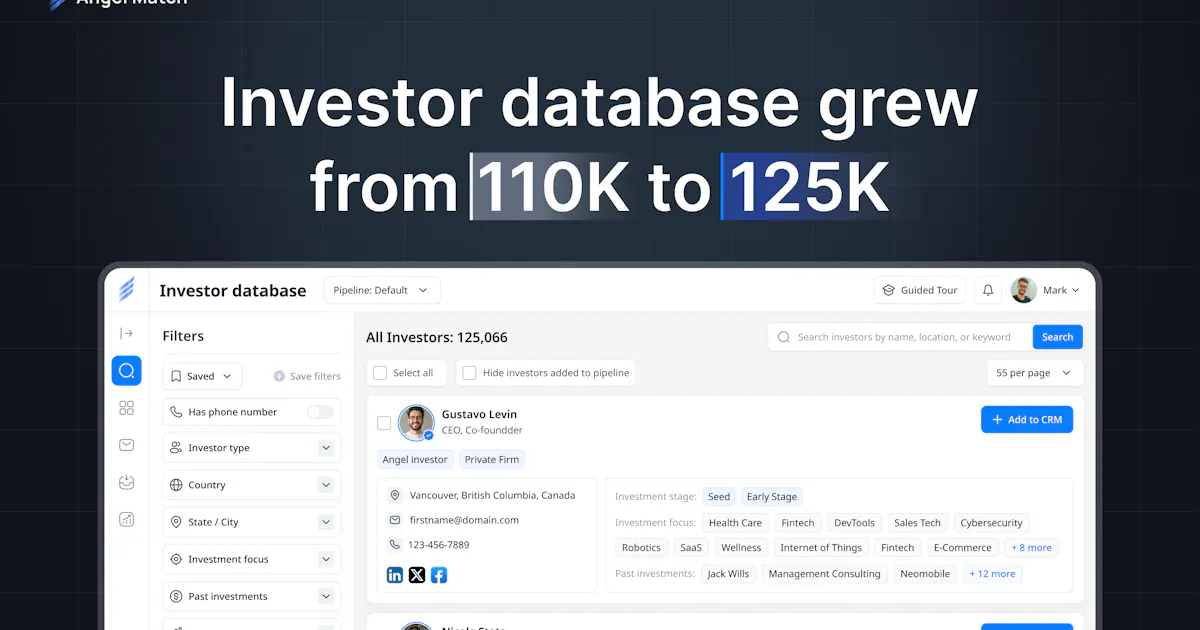Click the SaaS focus tag
The width and height of the screenshot is (1200, 630).
click(x=691, y=548)
